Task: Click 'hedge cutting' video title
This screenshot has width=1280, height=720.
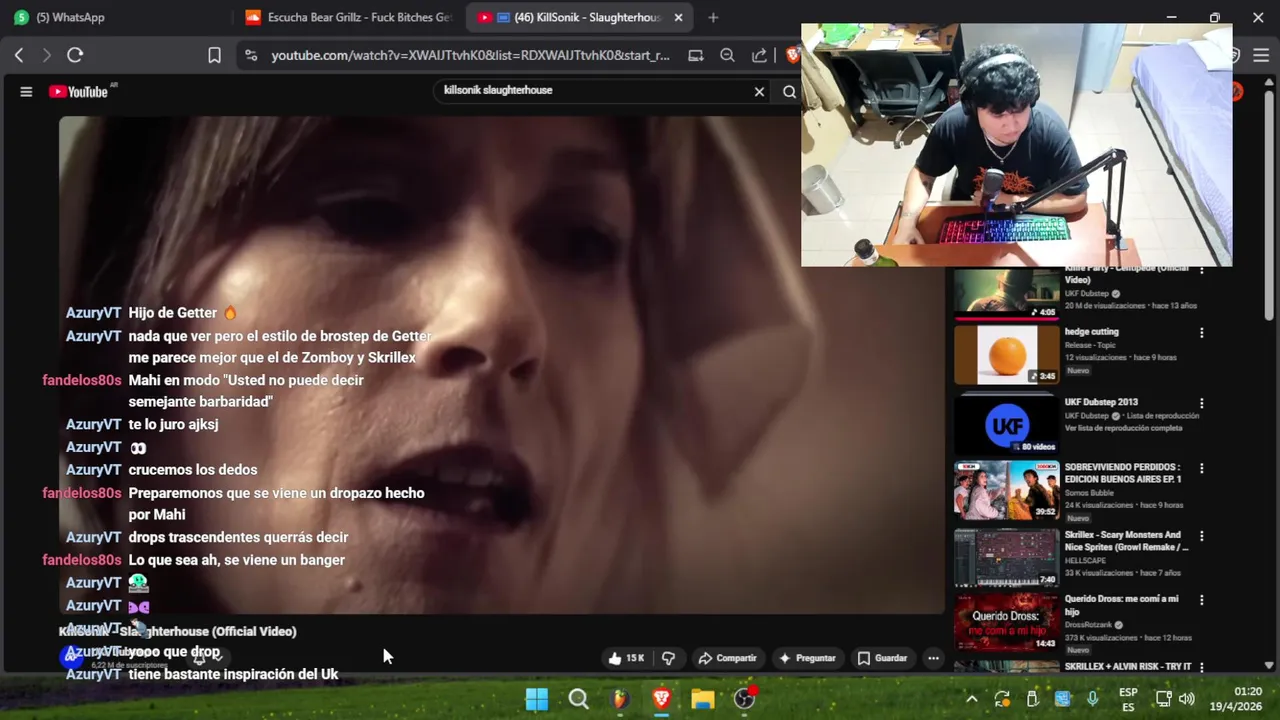Action: coord(1091,332)
